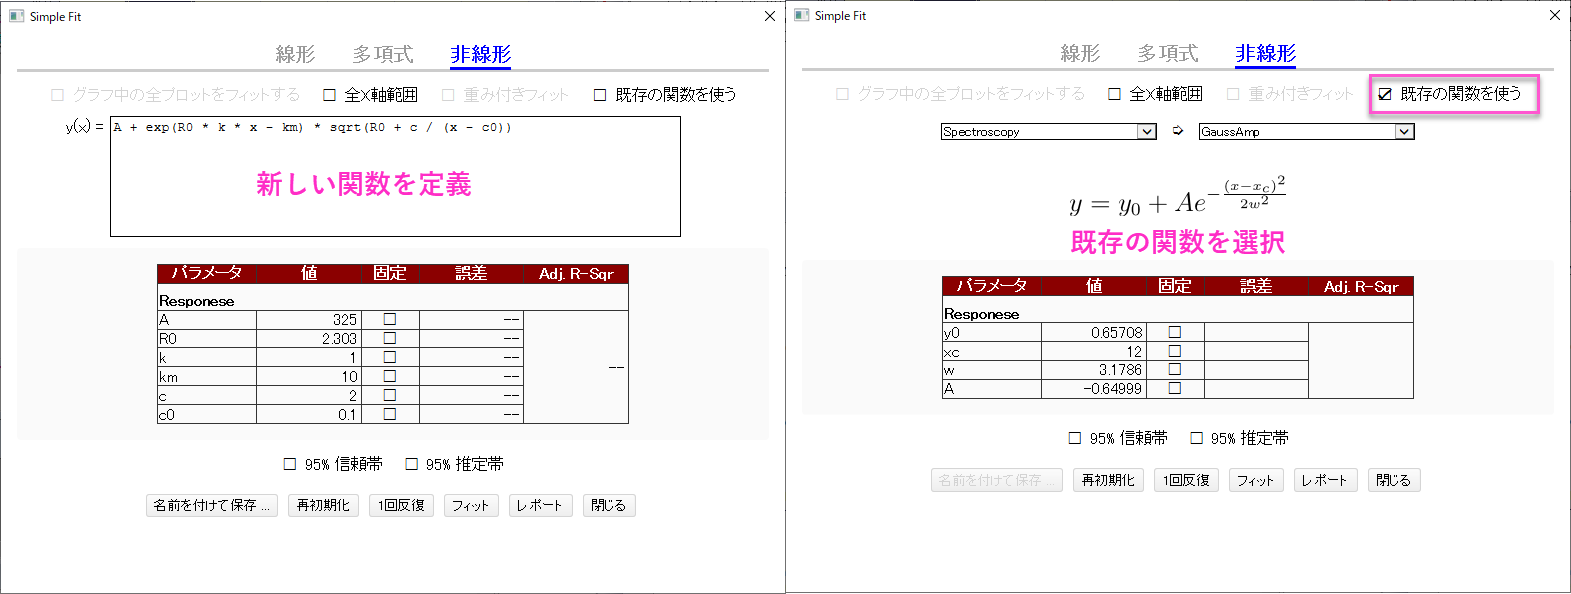Select the 非線形 tab in left window
The image size is (1571, 594).
click(x=480, y=54)
